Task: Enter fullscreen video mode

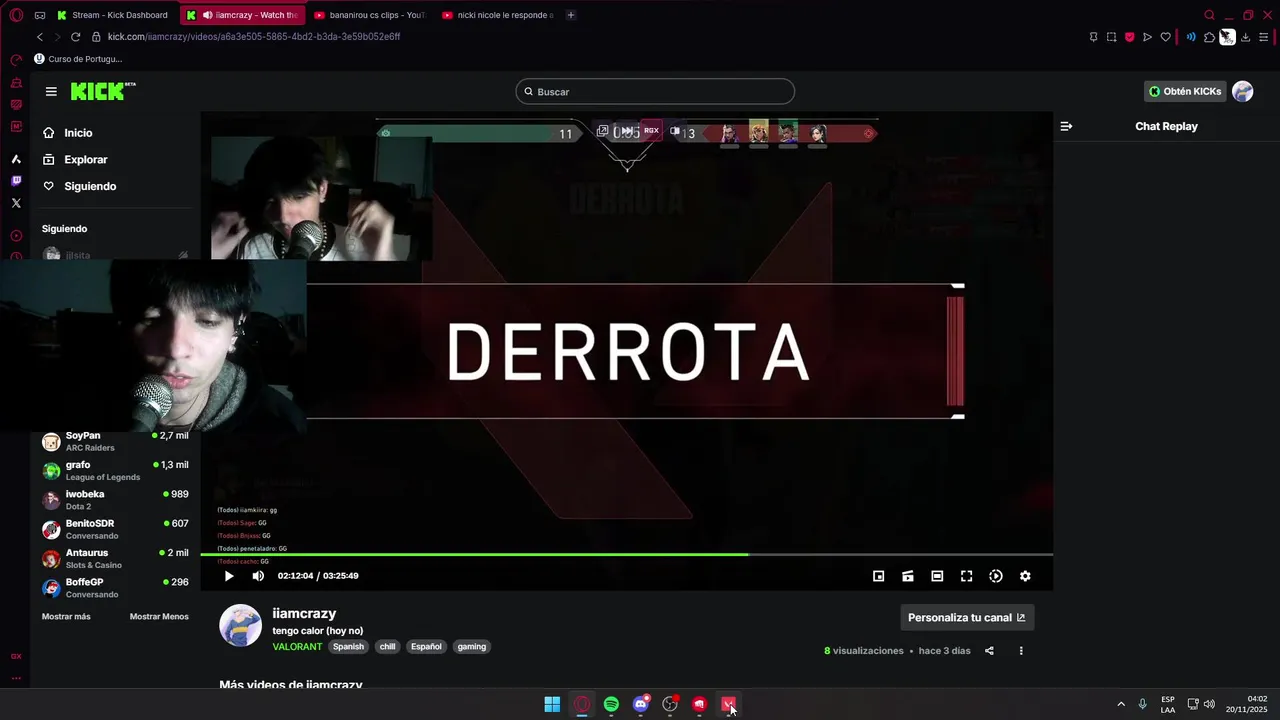Action: point(966,576)
